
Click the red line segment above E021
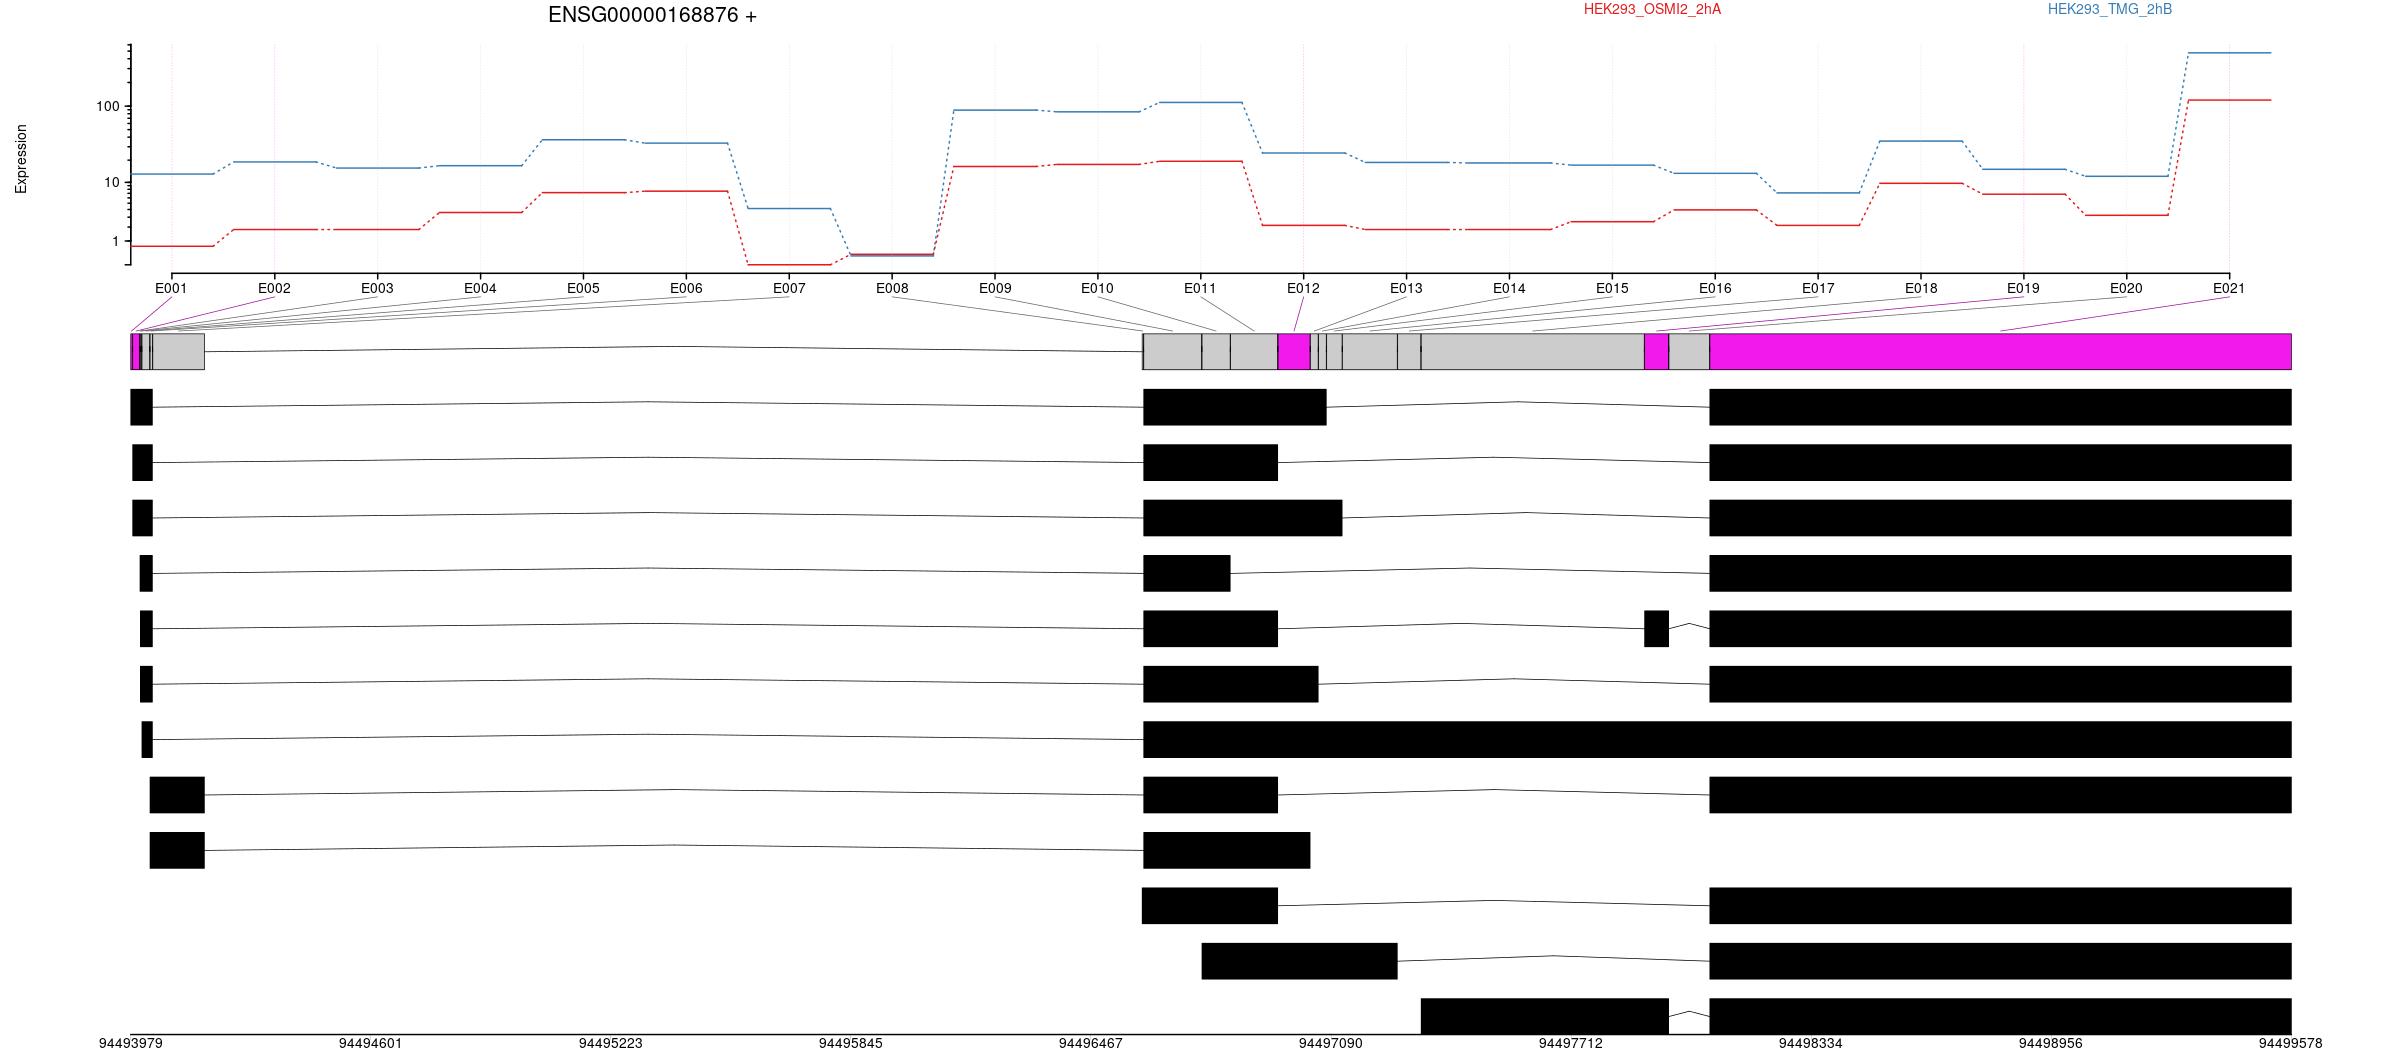click(2229, 100)
